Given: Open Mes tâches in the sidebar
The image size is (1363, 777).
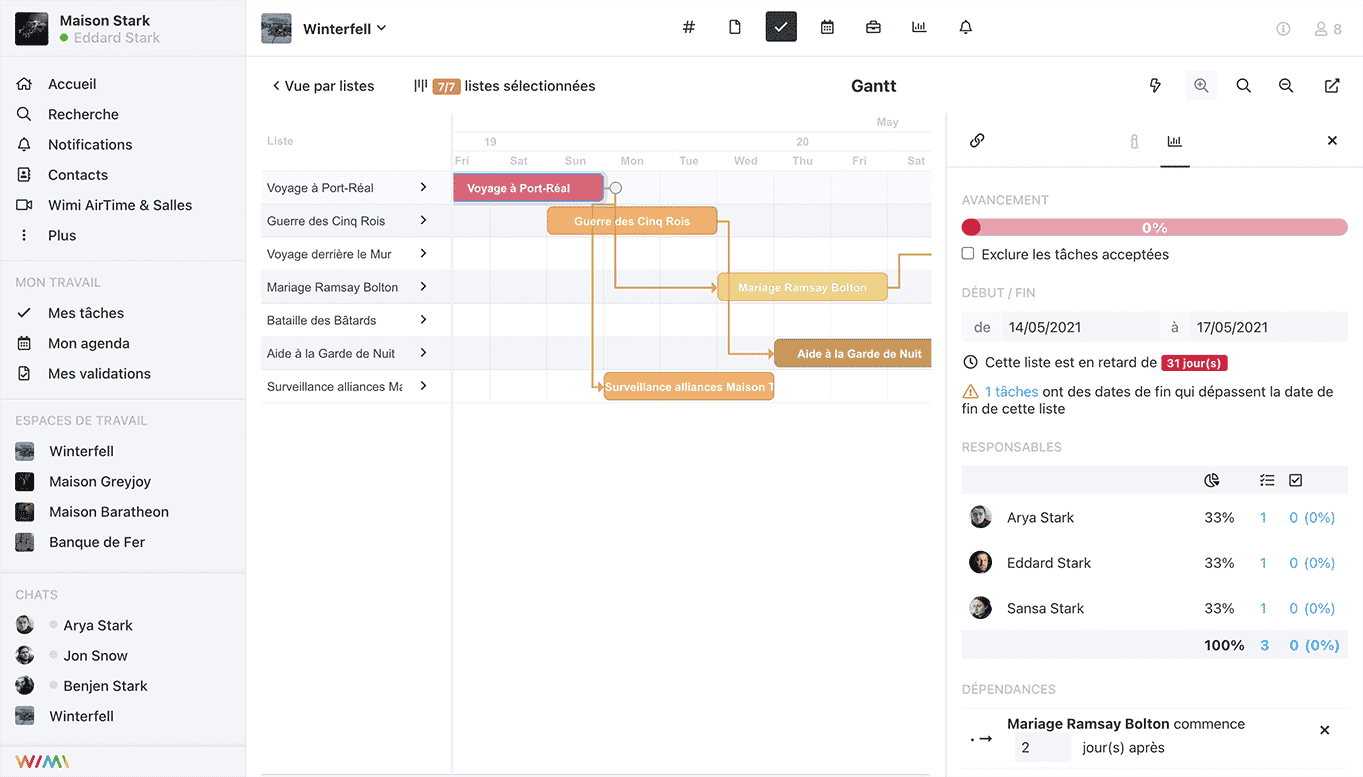Looking at the screenshot, I should (86, 313).
